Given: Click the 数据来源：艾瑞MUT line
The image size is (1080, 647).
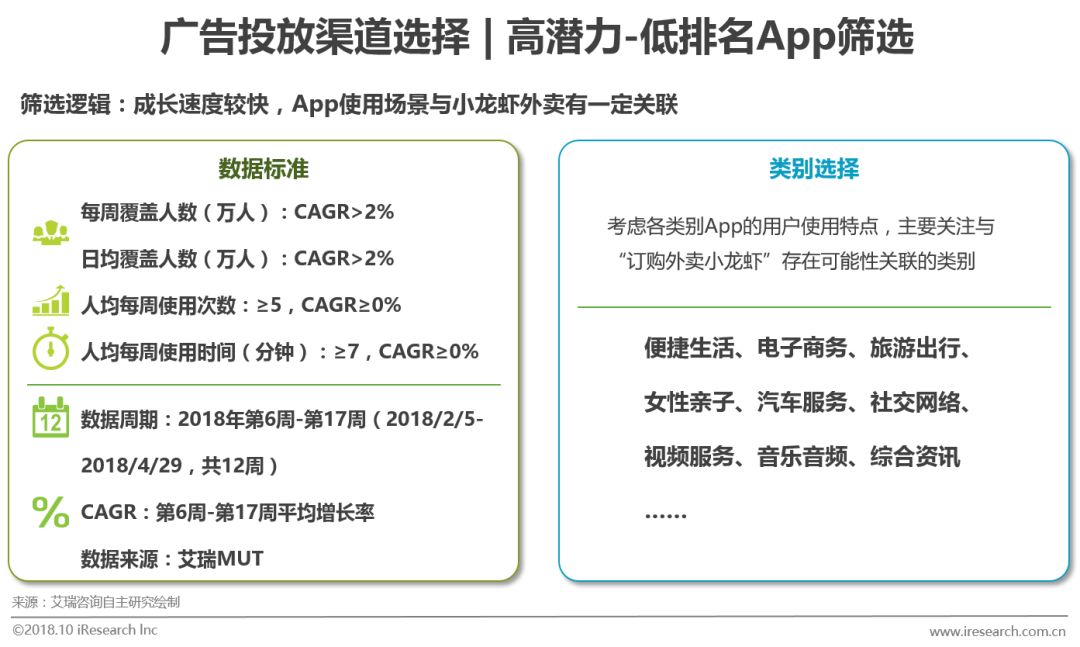Looking at the screenshot, I should (172, 559).
